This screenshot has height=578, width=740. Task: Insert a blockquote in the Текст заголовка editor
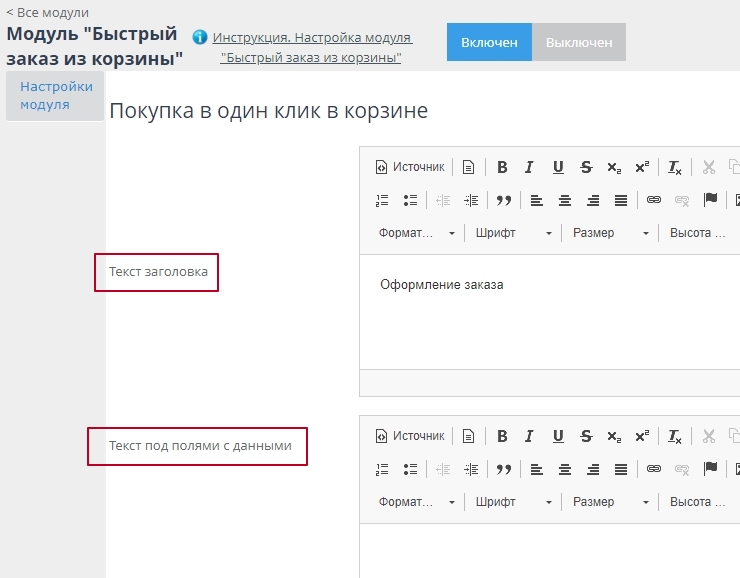point(504,200)
